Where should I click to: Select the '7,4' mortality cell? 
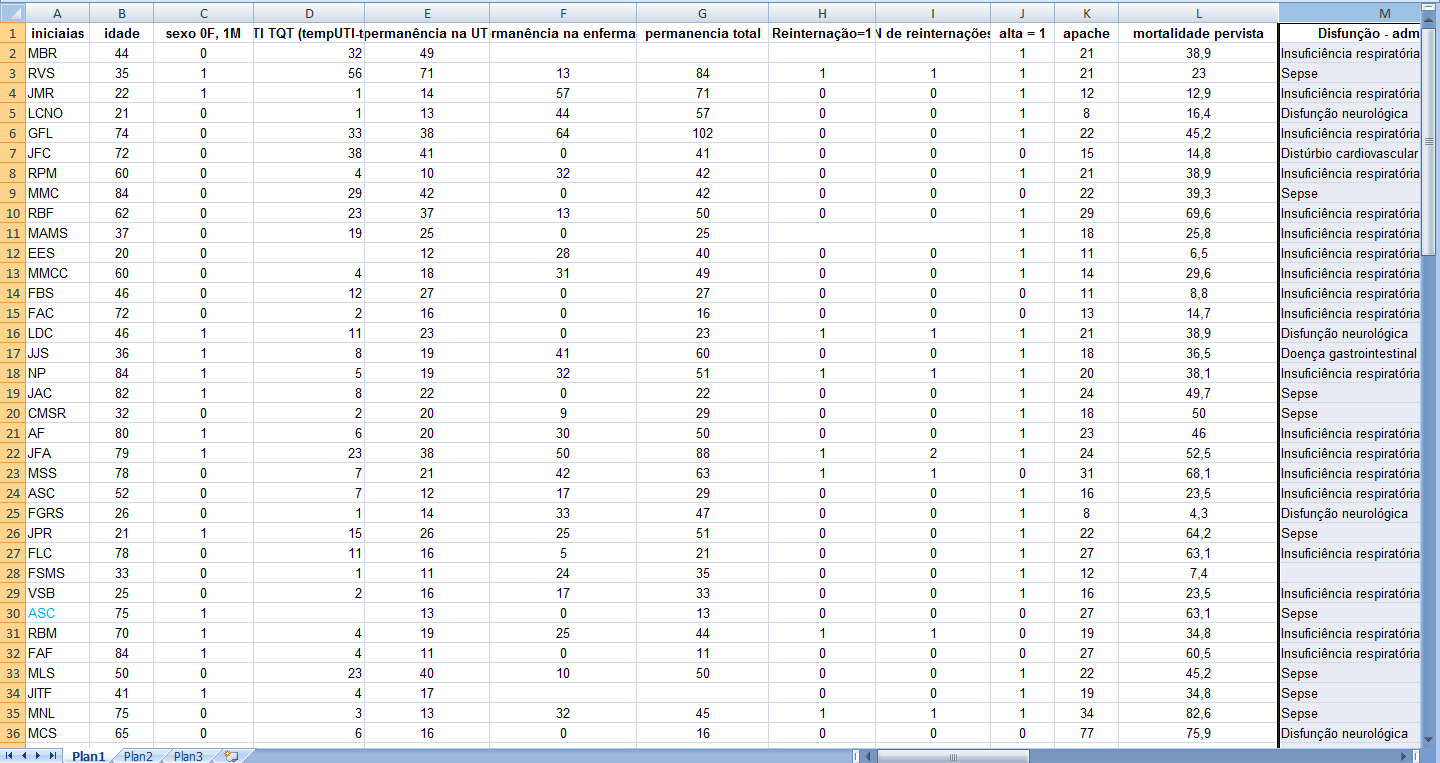pyautogui.click(x=1198, y=573)
